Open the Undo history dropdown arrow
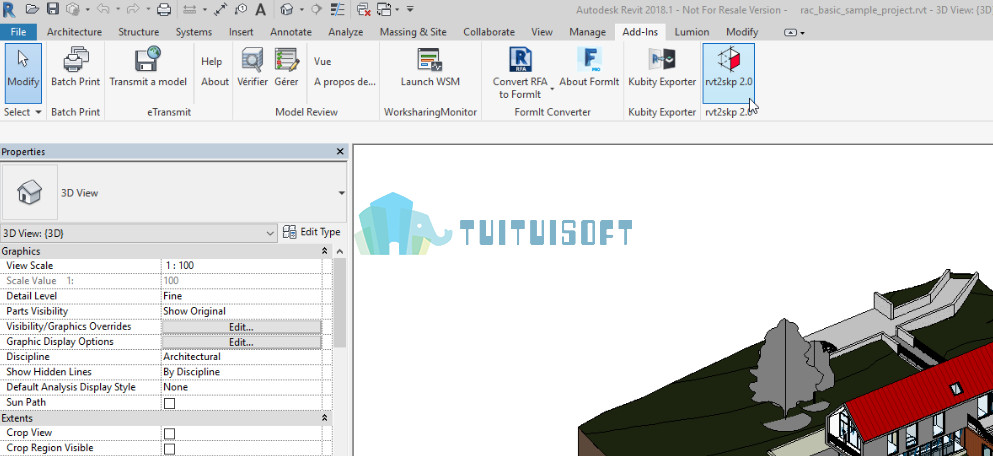The height and width of the screenshot is (456, 993). (118, 10)
